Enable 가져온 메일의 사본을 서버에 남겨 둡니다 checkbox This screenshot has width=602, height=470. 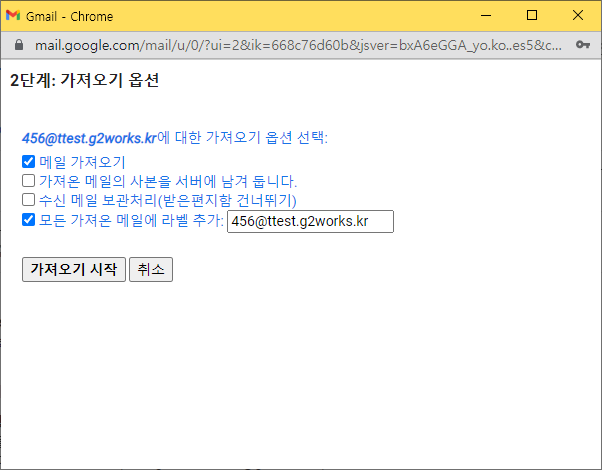point(28,180)
